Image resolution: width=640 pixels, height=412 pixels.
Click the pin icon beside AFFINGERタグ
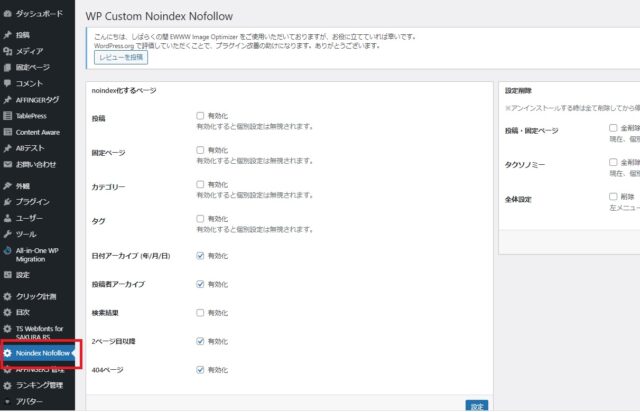pos(7,100)
